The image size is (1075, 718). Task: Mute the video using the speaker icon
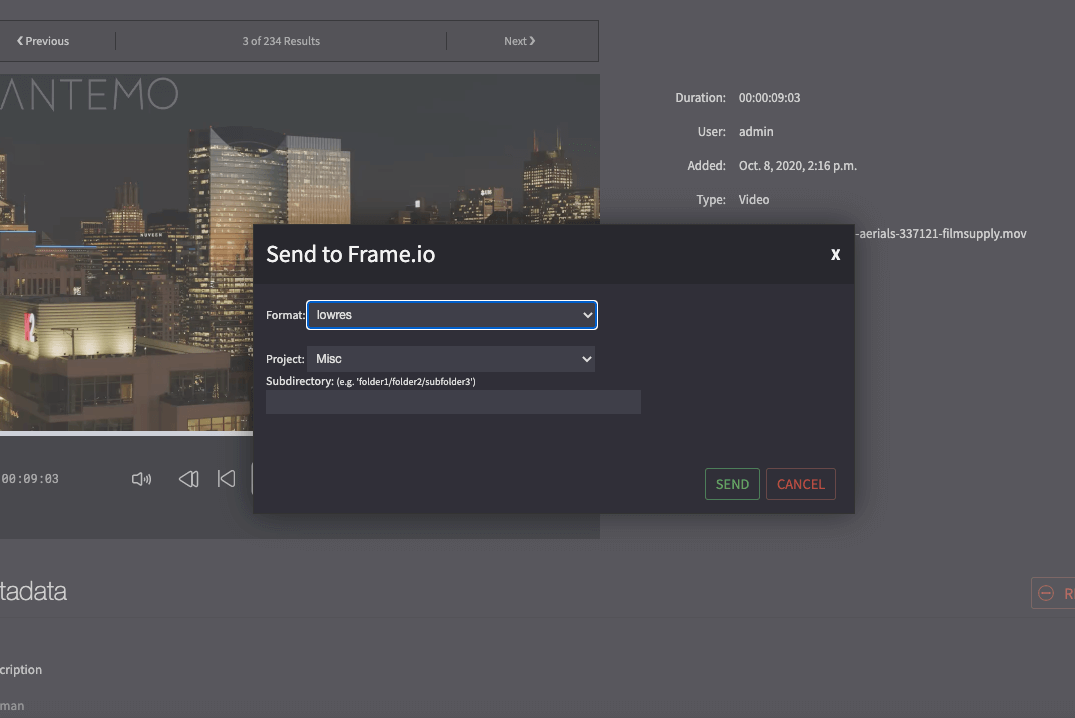141,479
